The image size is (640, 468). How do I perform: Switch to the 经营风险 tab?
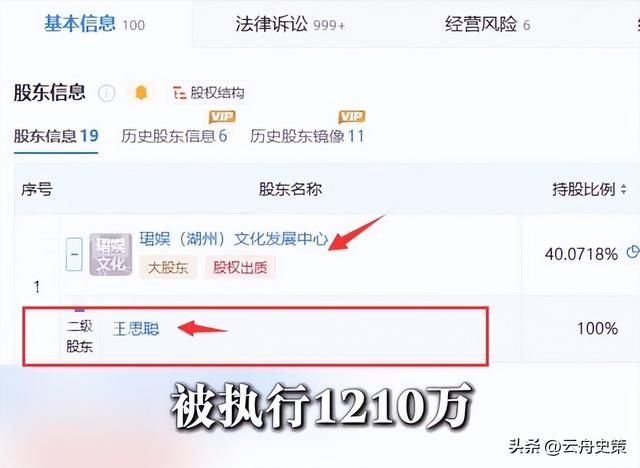pos(487,24)
